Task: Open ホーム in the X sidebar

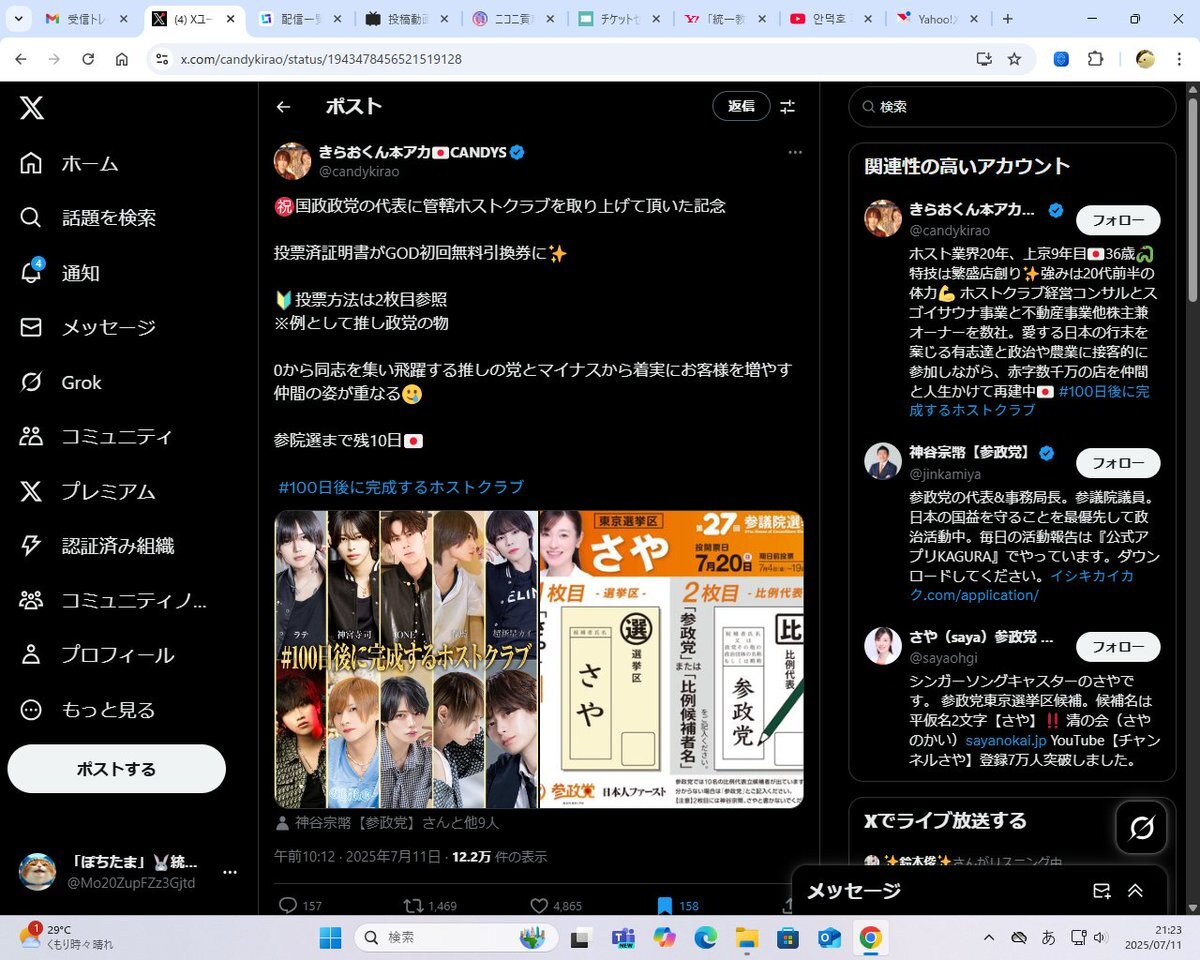Action: tap(70, 163)
